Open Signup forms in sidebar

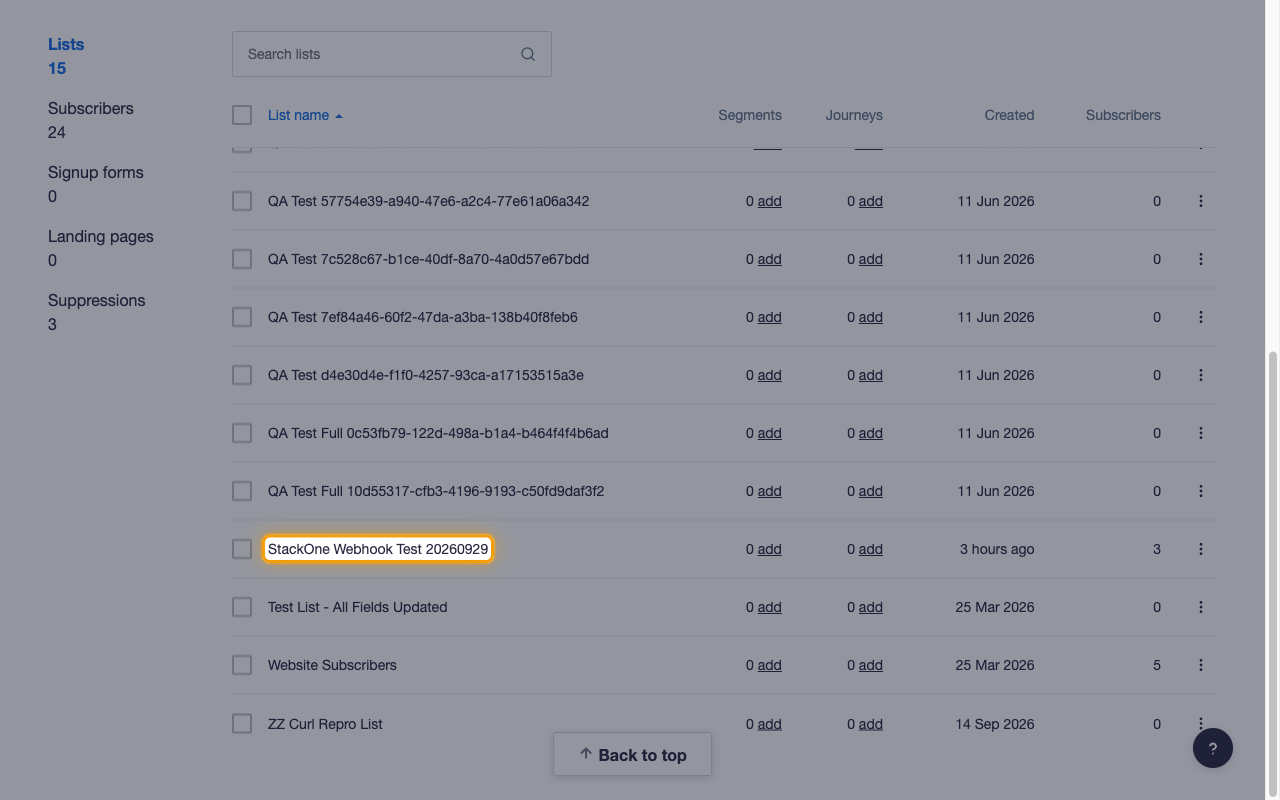(95, 184)
